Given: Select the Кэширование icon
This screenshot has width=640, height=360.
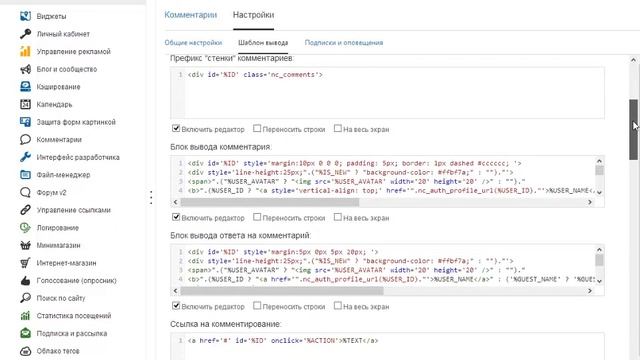Looking at the screenshot, I should click(25, 87).
